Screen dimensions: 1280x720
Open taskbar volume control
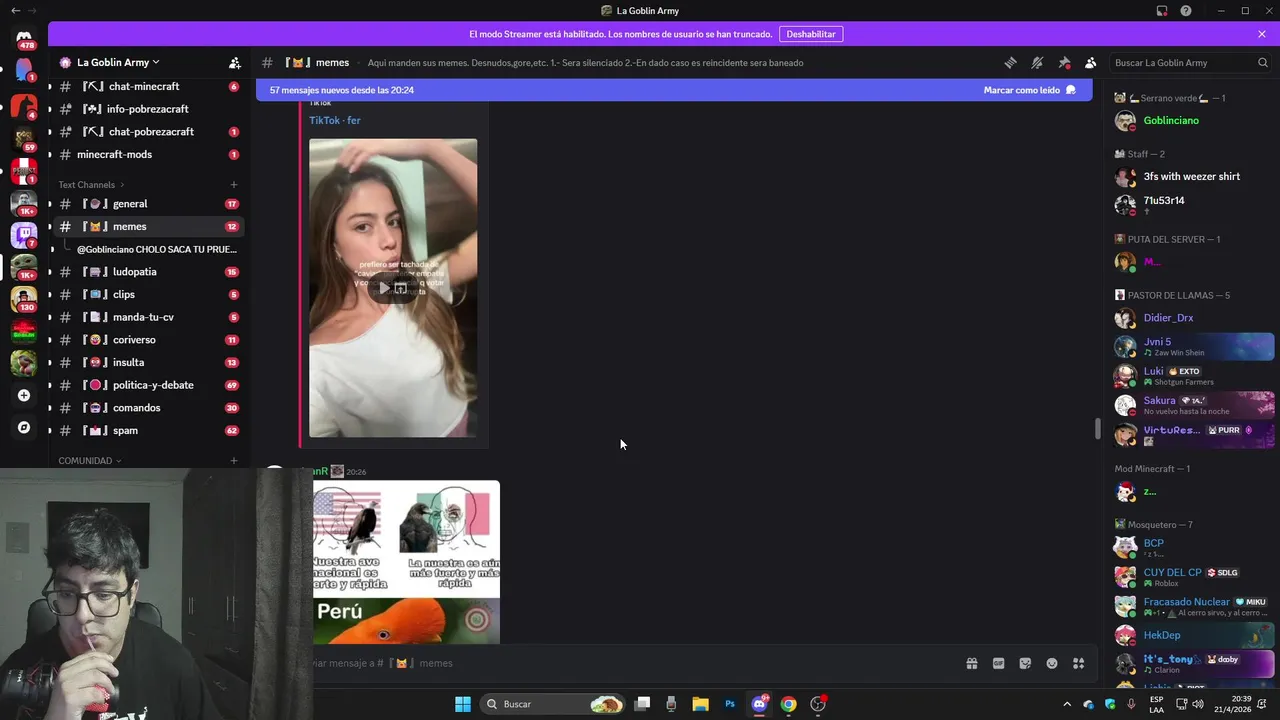pyautogui.click(x=1198, y=704)
